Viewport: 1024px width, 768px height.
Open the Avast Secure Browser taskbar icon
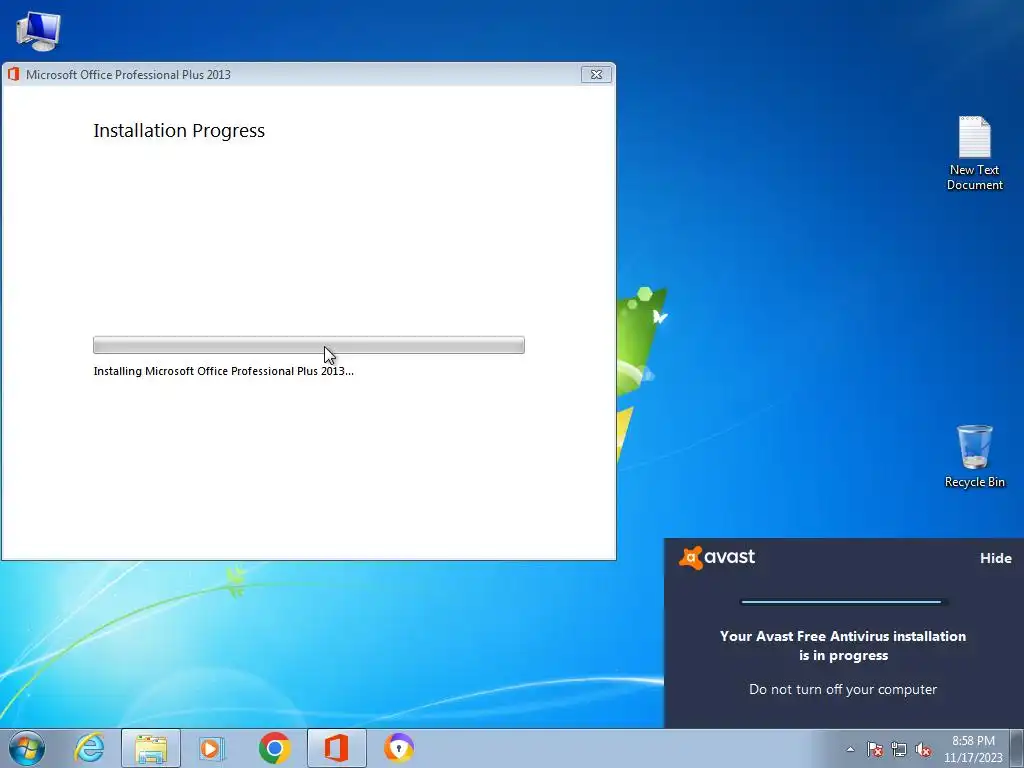point(398,748)
